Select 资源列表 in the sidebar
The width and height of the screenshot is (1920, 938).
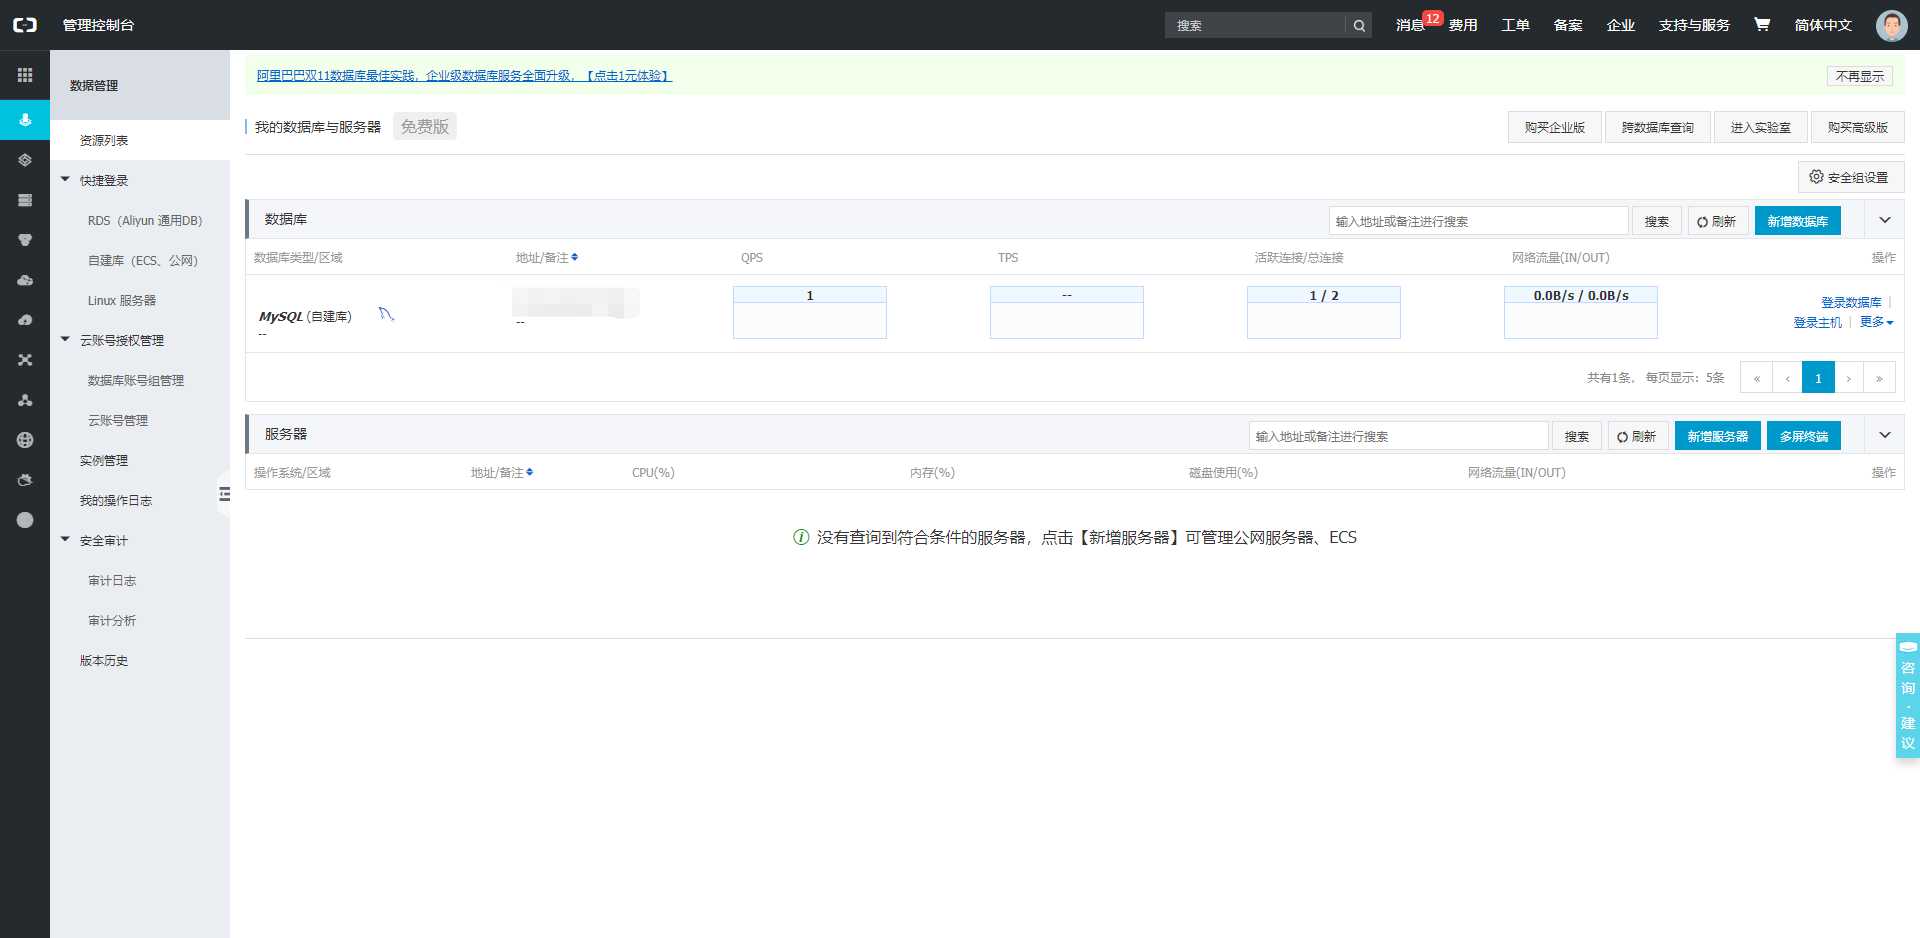(x=140, y=140)
